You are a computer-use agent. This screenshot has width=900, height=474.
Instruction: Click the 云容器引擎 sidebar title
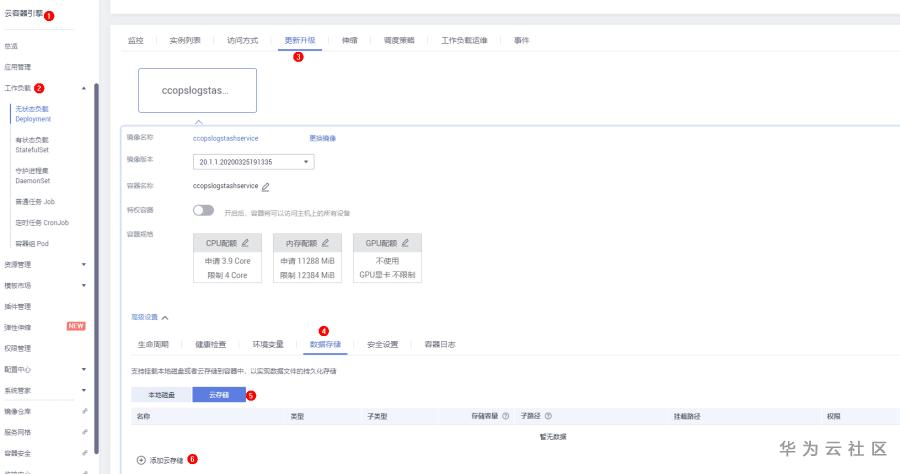24,13
